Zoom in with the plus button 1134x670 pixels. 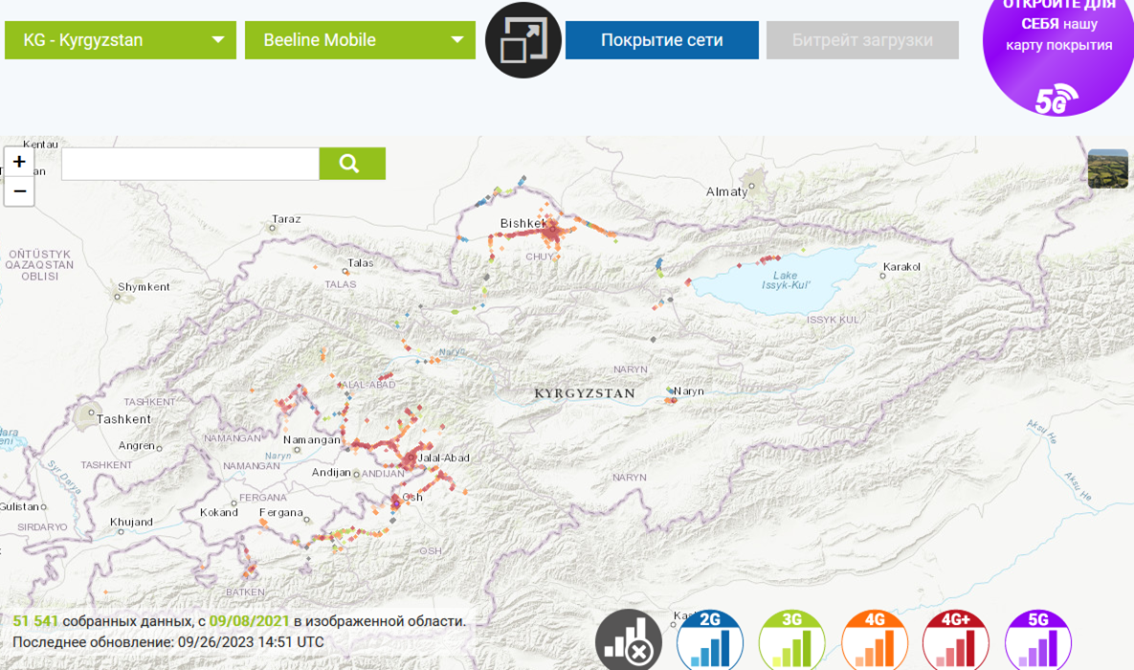pos(19,162)
